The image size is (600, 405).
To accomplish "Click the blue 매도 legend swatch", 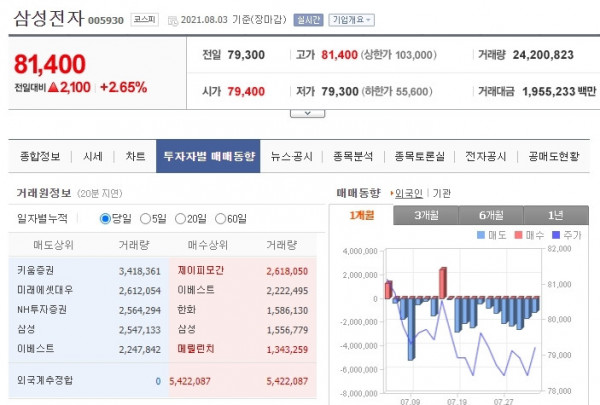I will [x=481, y=235].
